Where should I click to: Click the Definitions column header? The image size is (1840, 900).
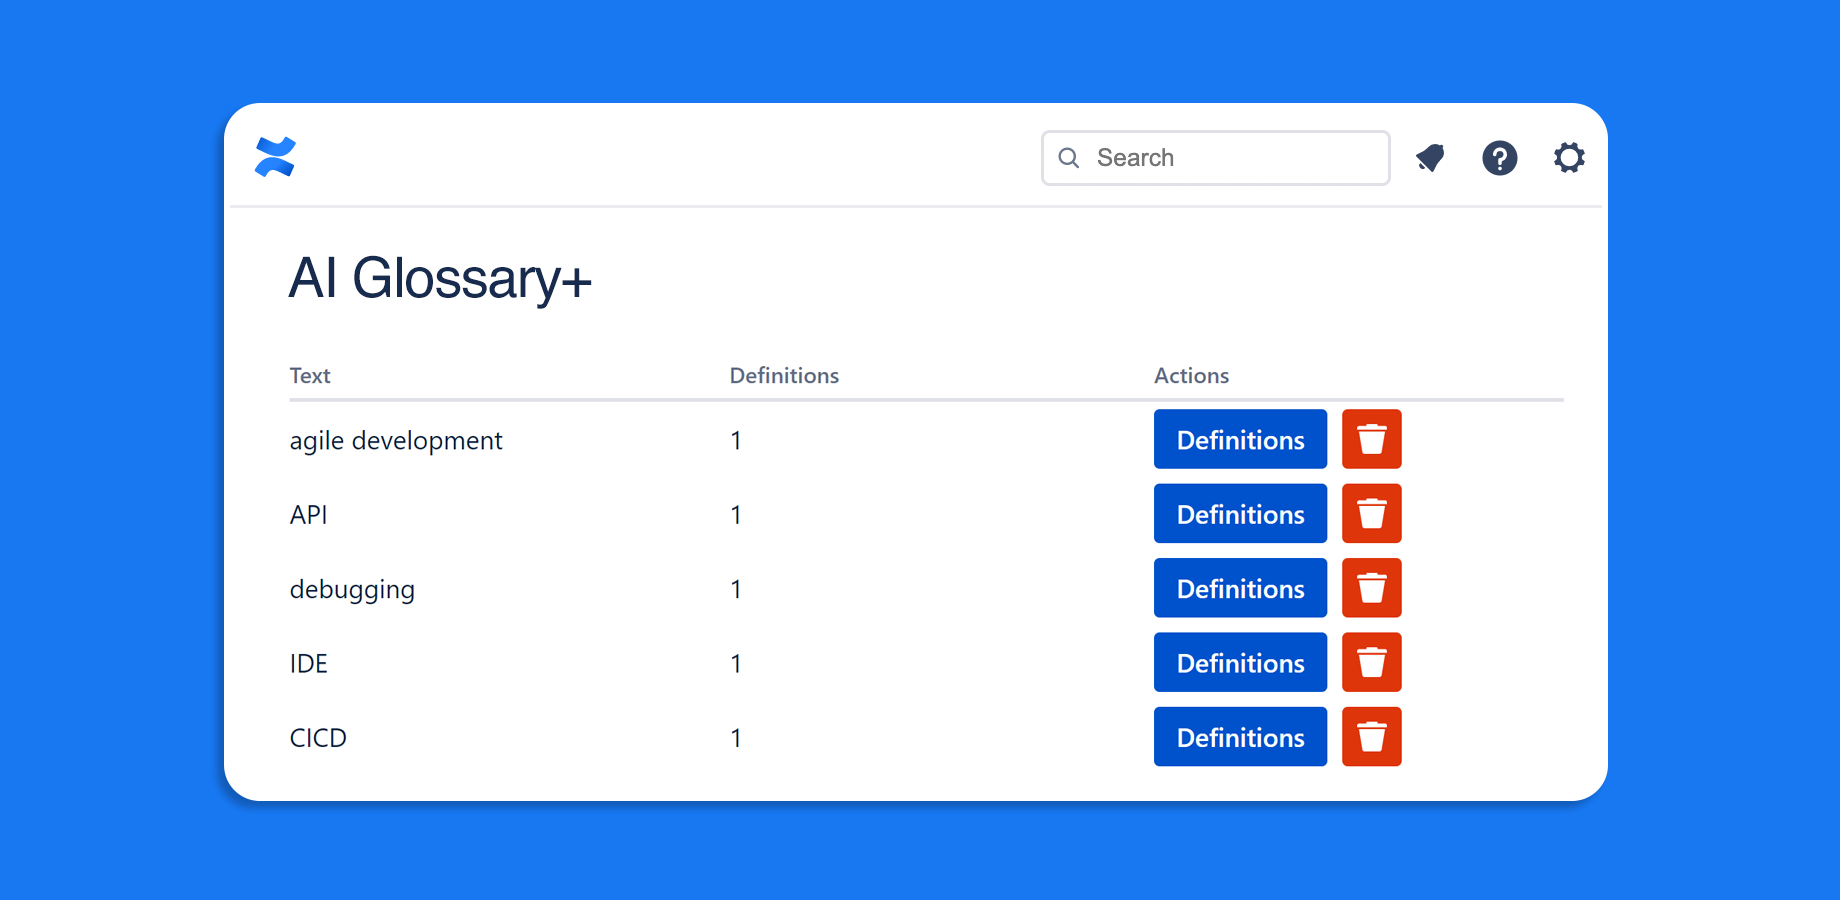coord(784,376)
